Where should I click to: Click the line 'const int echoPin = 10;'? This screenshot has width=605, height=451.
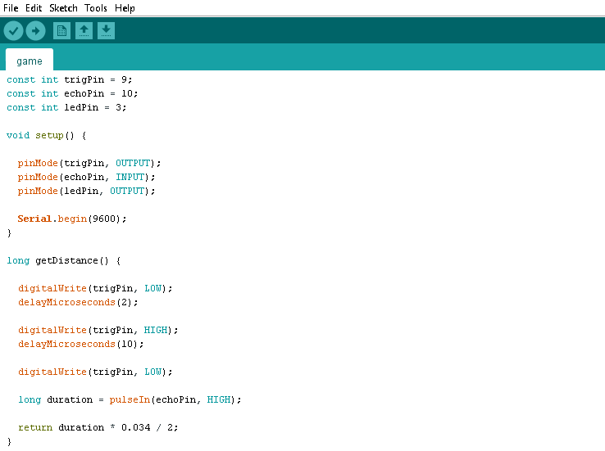click(72, 94)
